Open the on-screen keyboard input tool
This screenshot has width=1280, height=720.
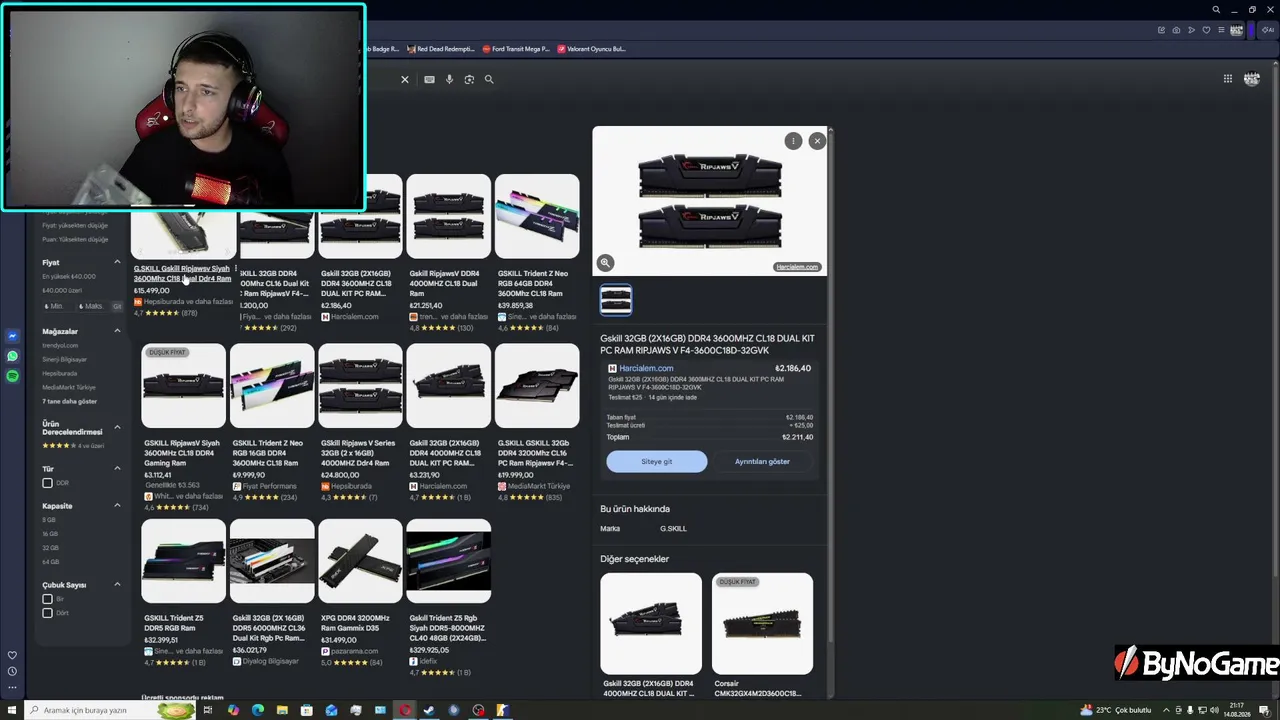(x=429, y=79)
